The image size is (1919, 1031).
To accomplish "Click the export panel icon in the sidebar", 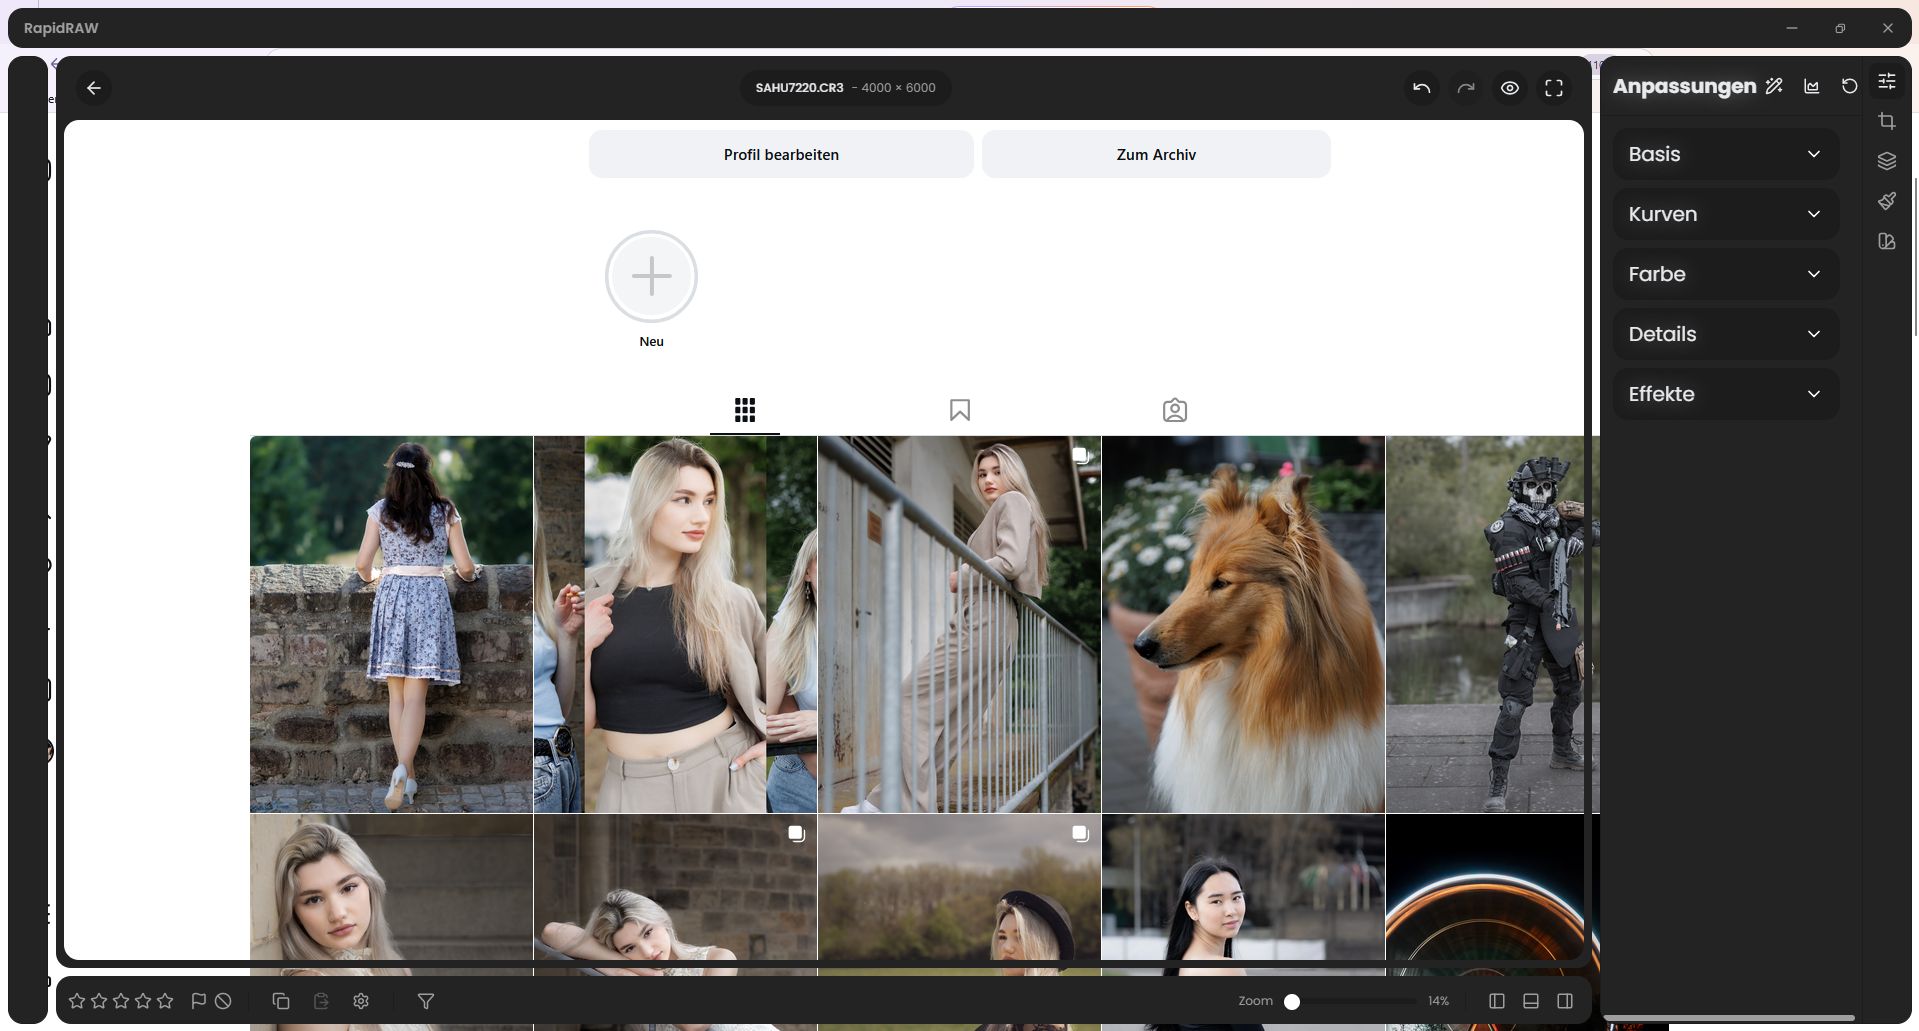I will pos(1887,241).
